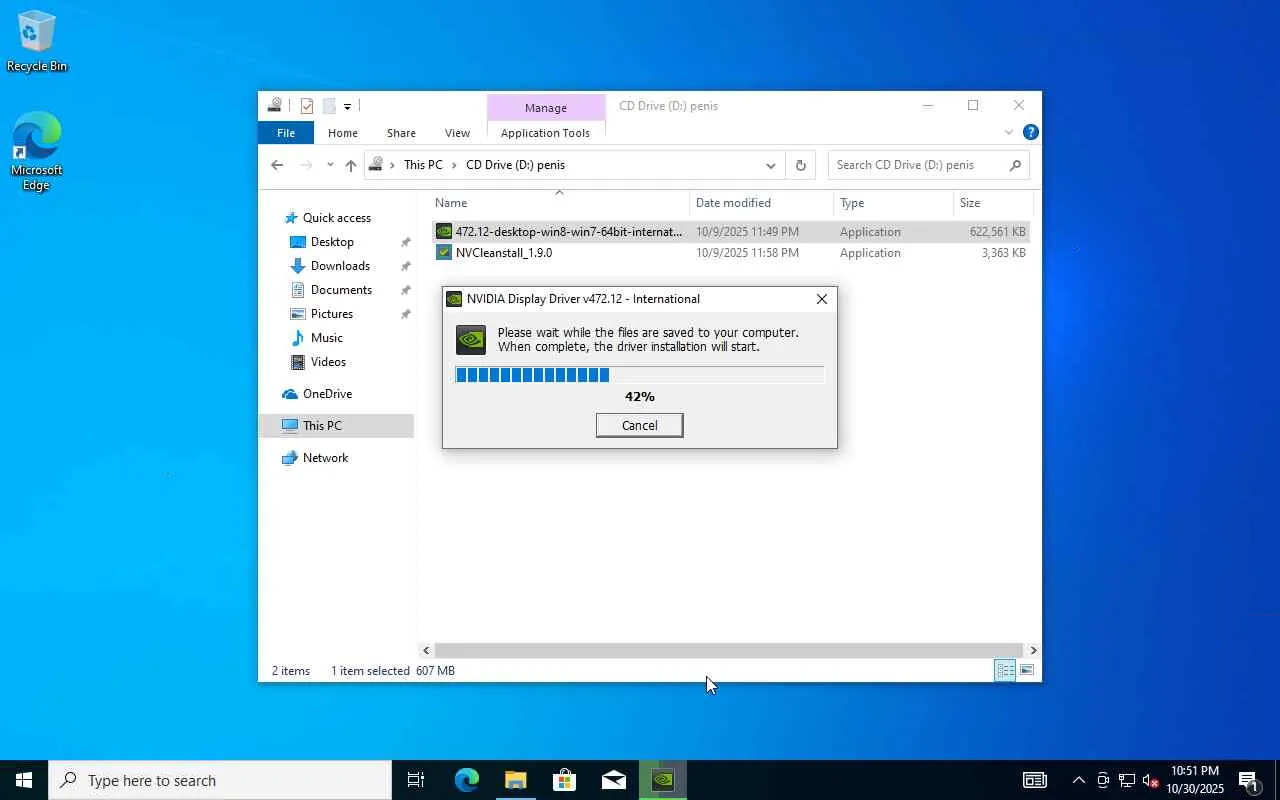Open Videos in navigation pane
This screenshot has width=1280, height=800.
[328, 362]
